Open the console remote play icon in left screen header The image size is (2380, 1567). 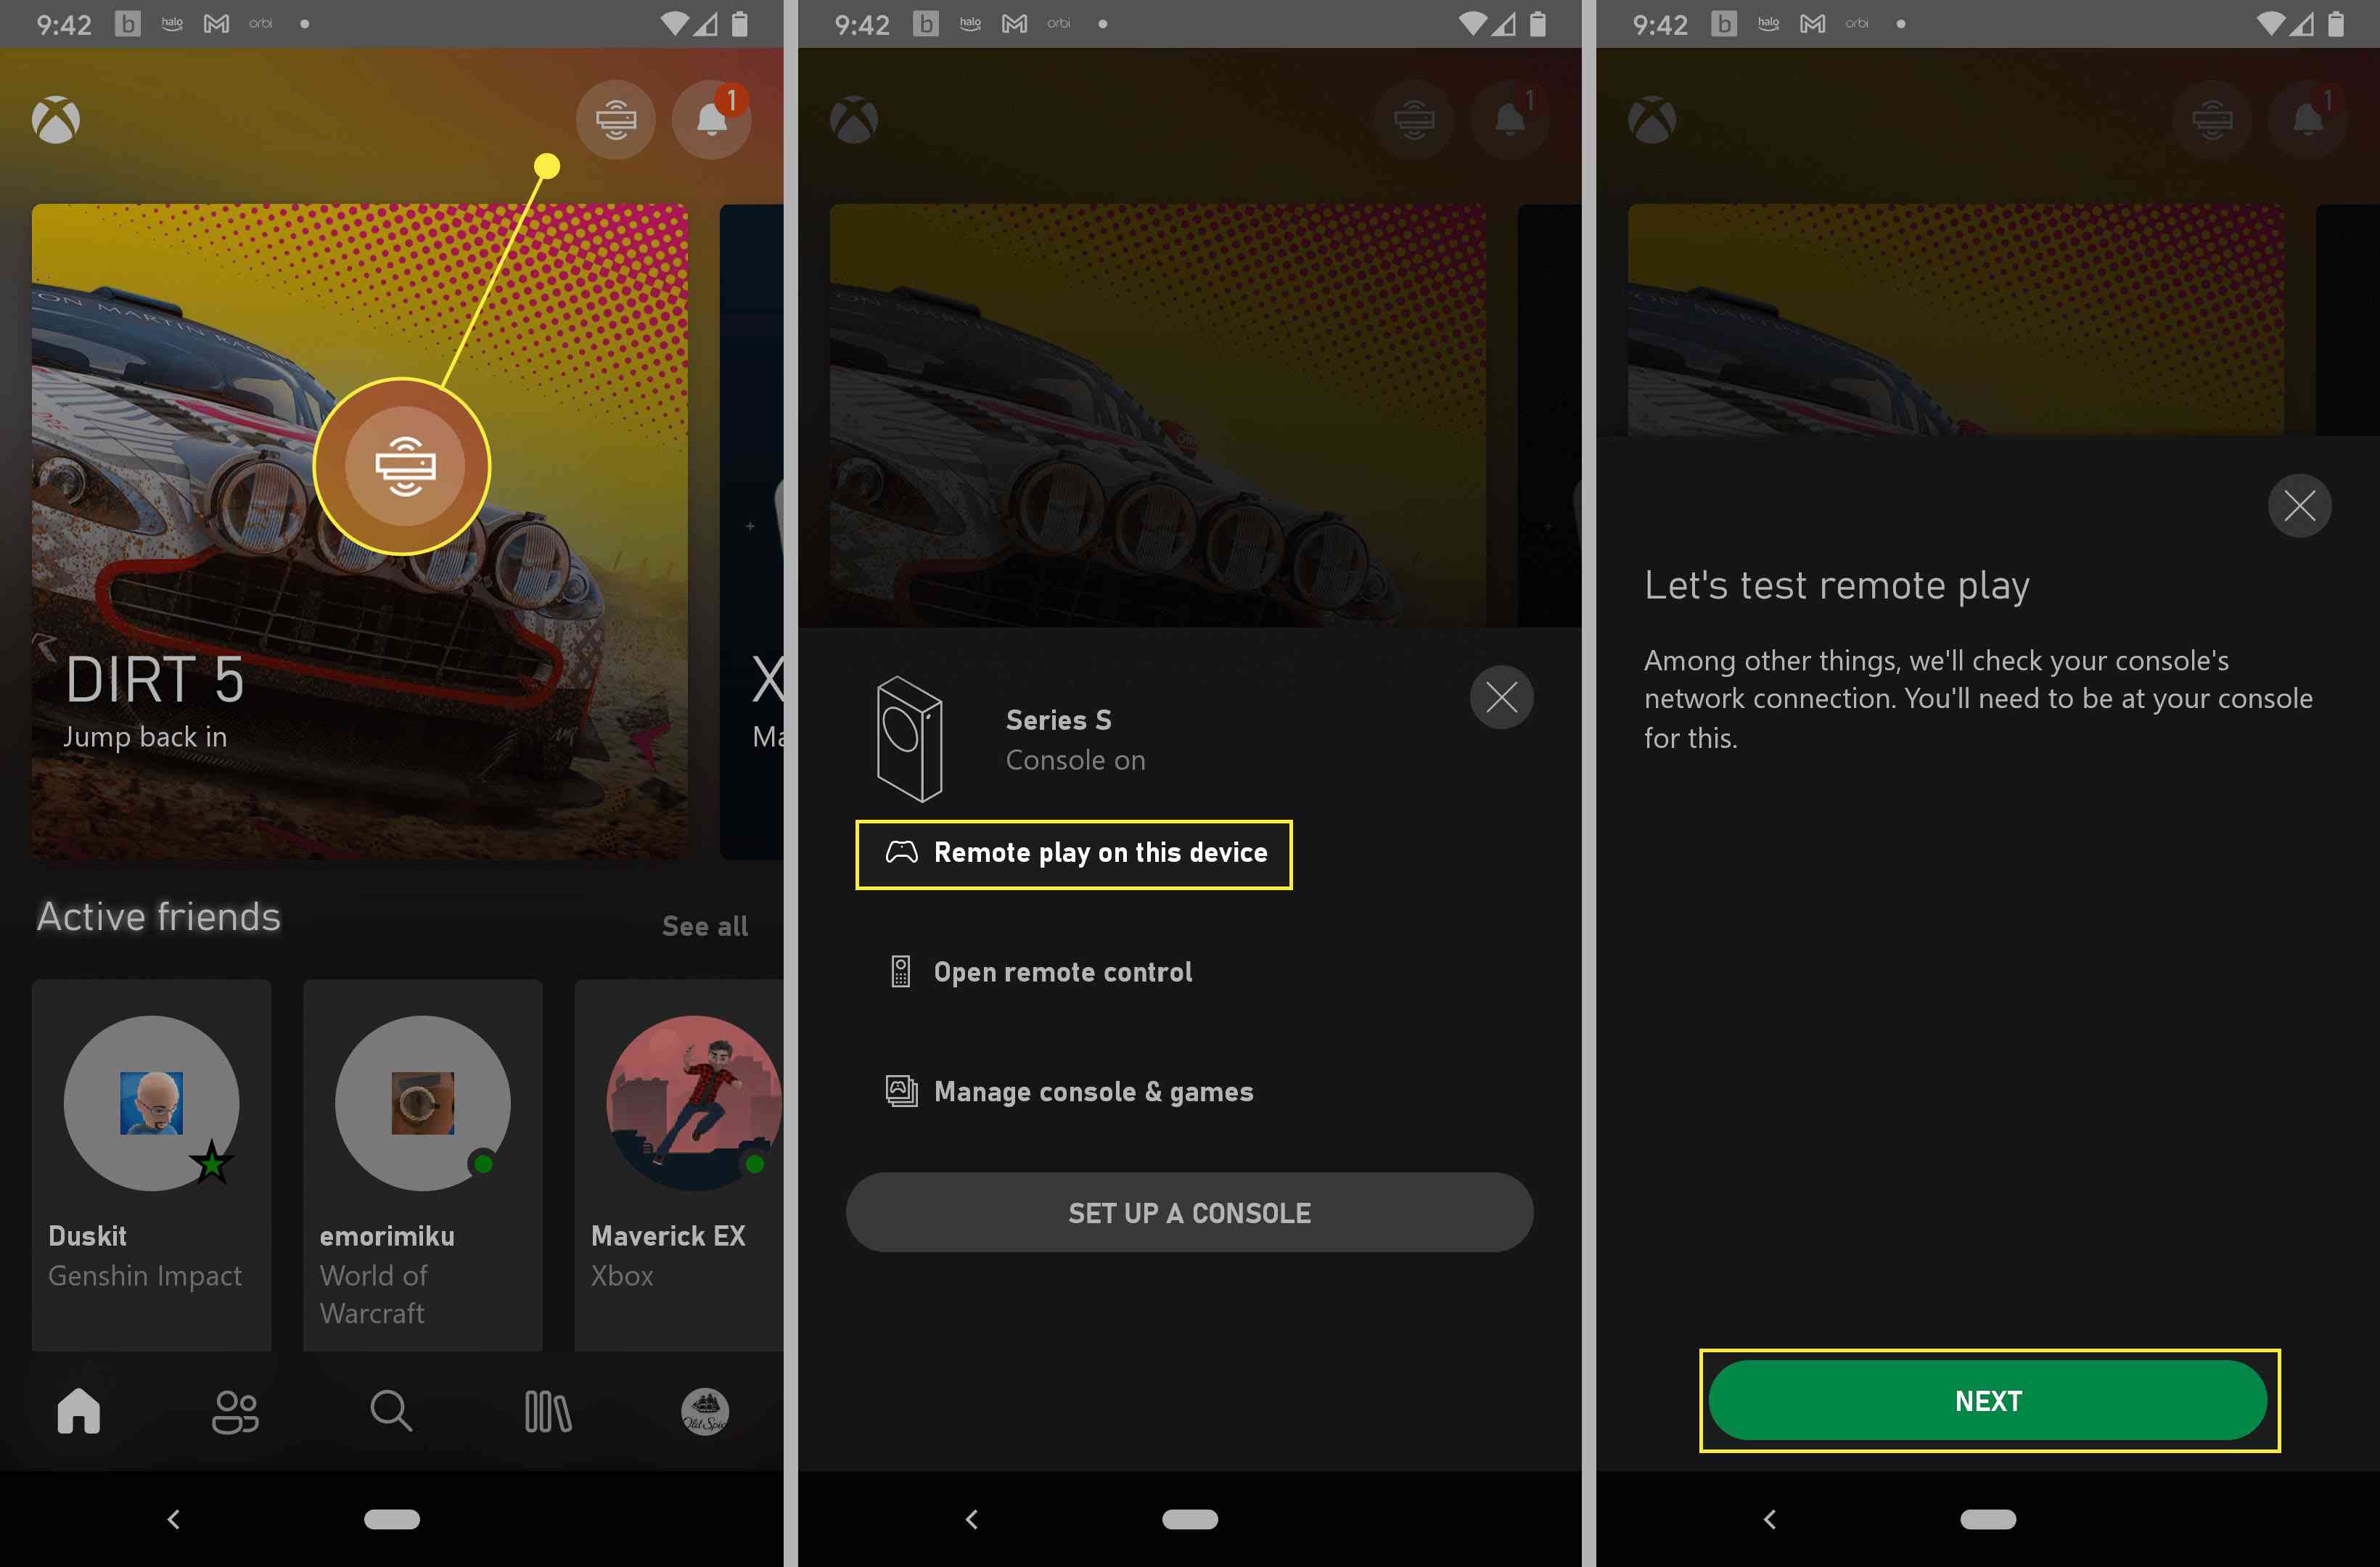coord(615,120)
